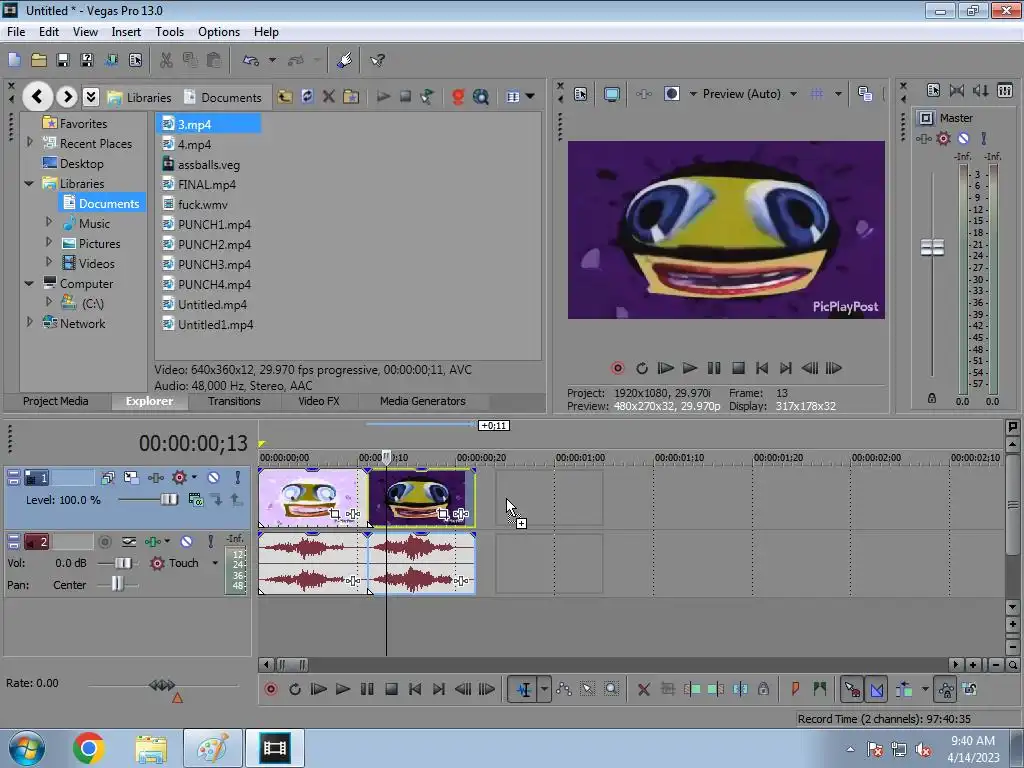1024x768 pixels.
Task: Click the purple face video clip on timeline
Action: 422,498
